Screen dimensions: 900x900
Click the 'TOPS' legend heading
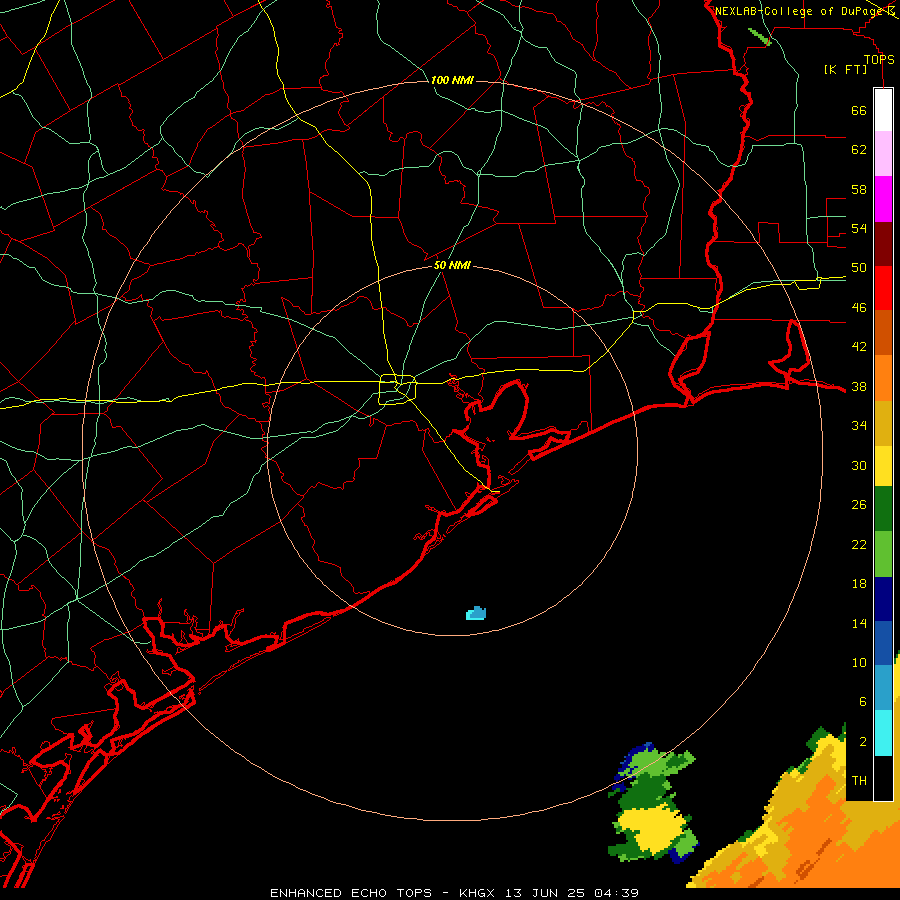click(x=879, y=59)
